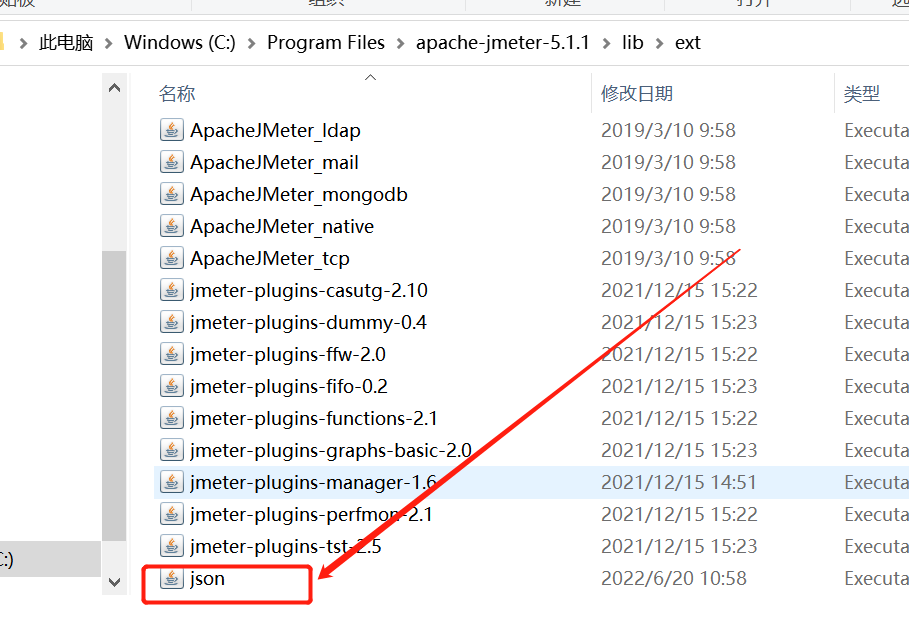The width and height of the screenshot is (909, 622).
Task: Click the json jar file icon
Action: [172, 578]
